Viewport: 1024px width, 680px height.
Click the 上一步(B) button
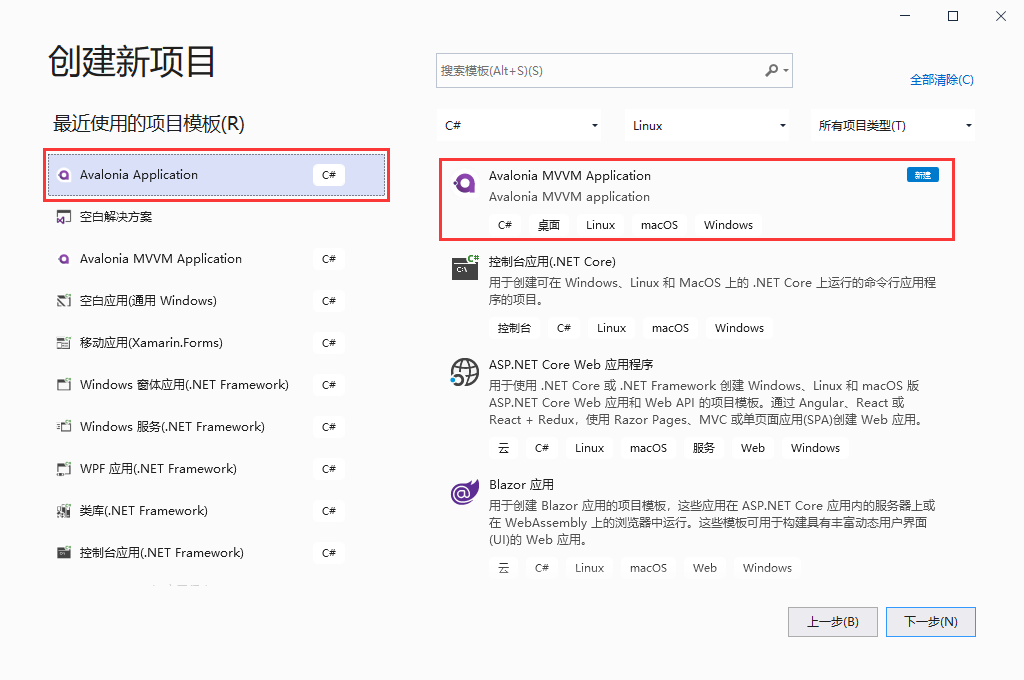[833, 622]
